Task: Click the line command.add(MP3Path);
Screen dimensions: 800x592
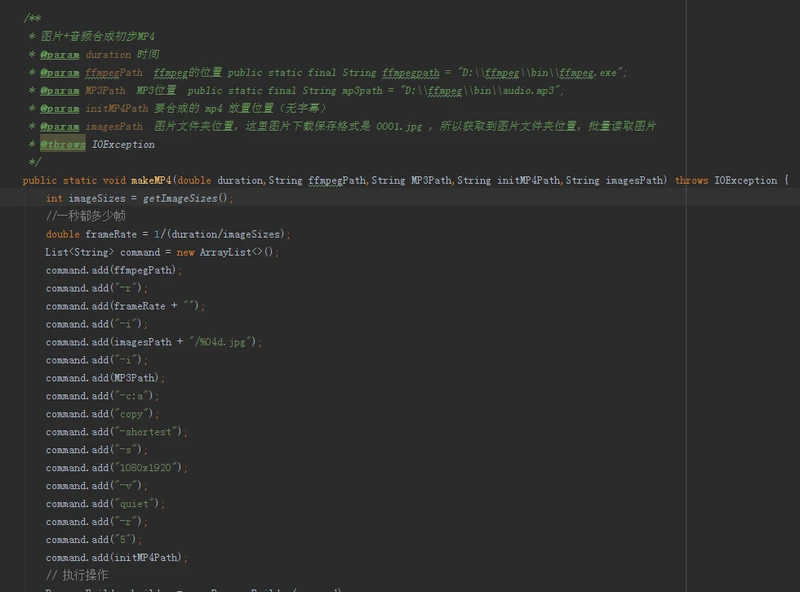Action: coord(105,378)
